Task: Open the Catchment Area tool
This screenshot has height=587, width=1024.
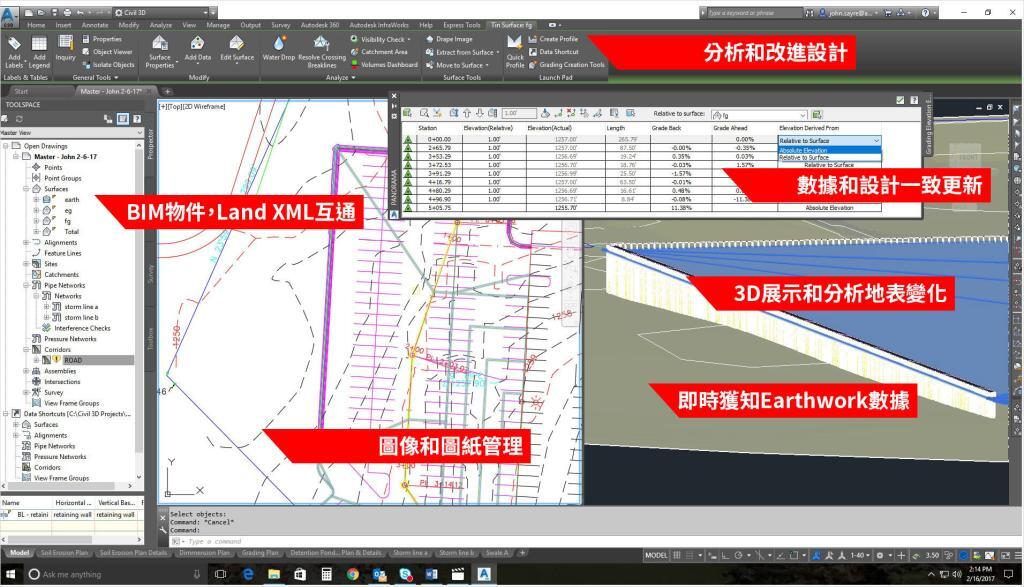Action: click(x=379, y=52)
